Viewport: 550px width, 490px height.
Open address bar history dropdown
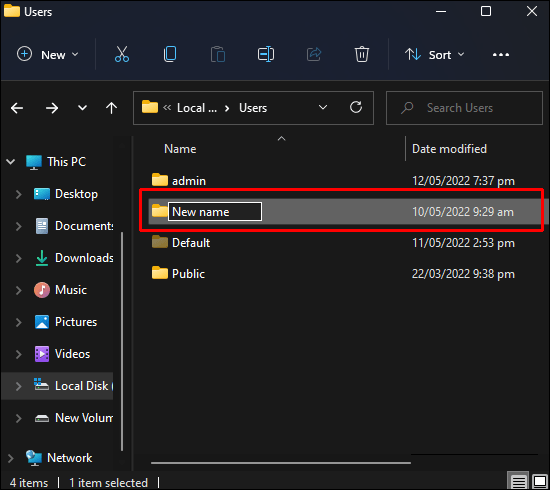click(x=323, y=107)
